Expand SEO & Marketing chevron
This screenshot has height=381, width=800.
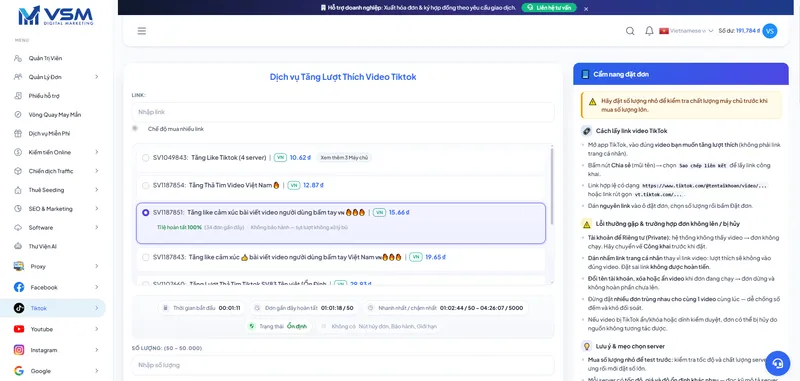pos(96,209)
